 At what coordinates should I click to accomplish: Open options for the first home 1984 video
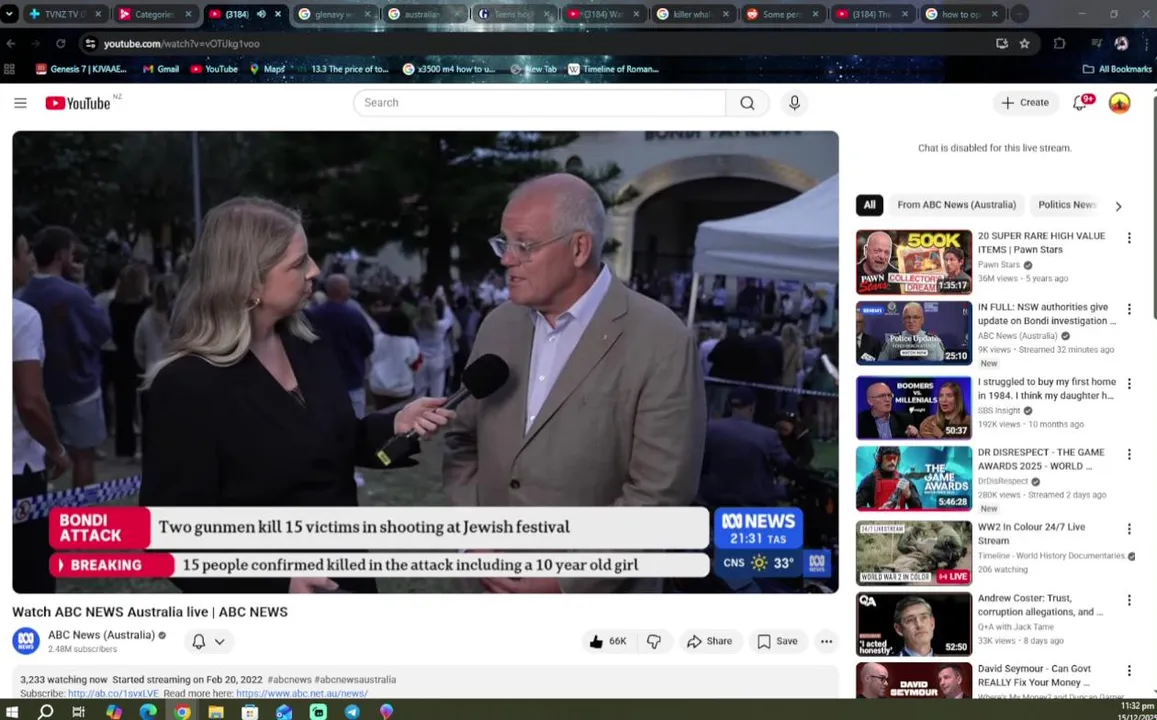pos(1128,384)
